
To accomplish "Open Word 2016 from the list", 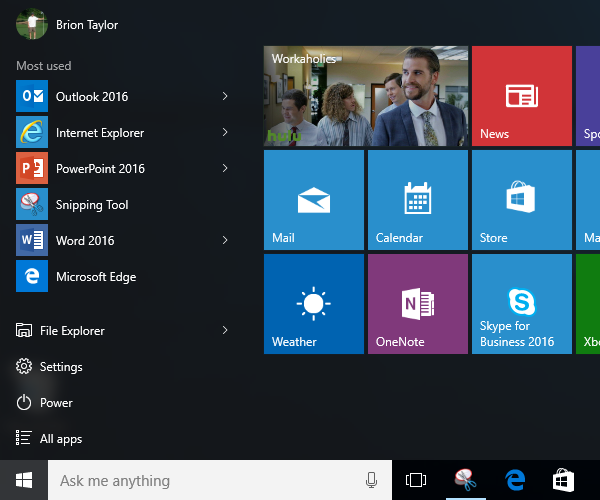I will [122, 240].
